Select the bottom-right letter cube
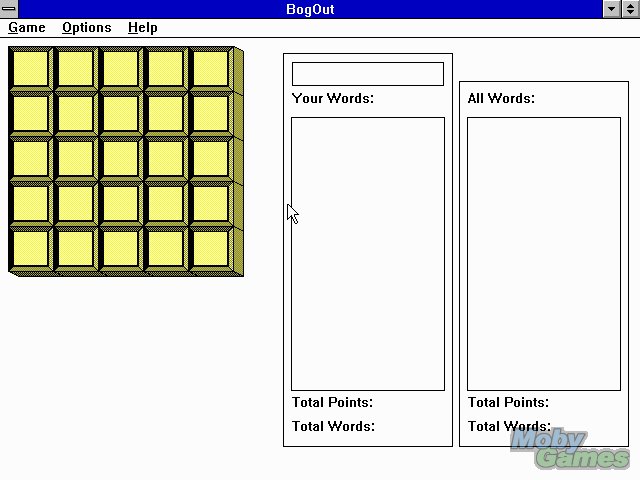This screenshot has height=480, width=640. (x=210, y=248)
